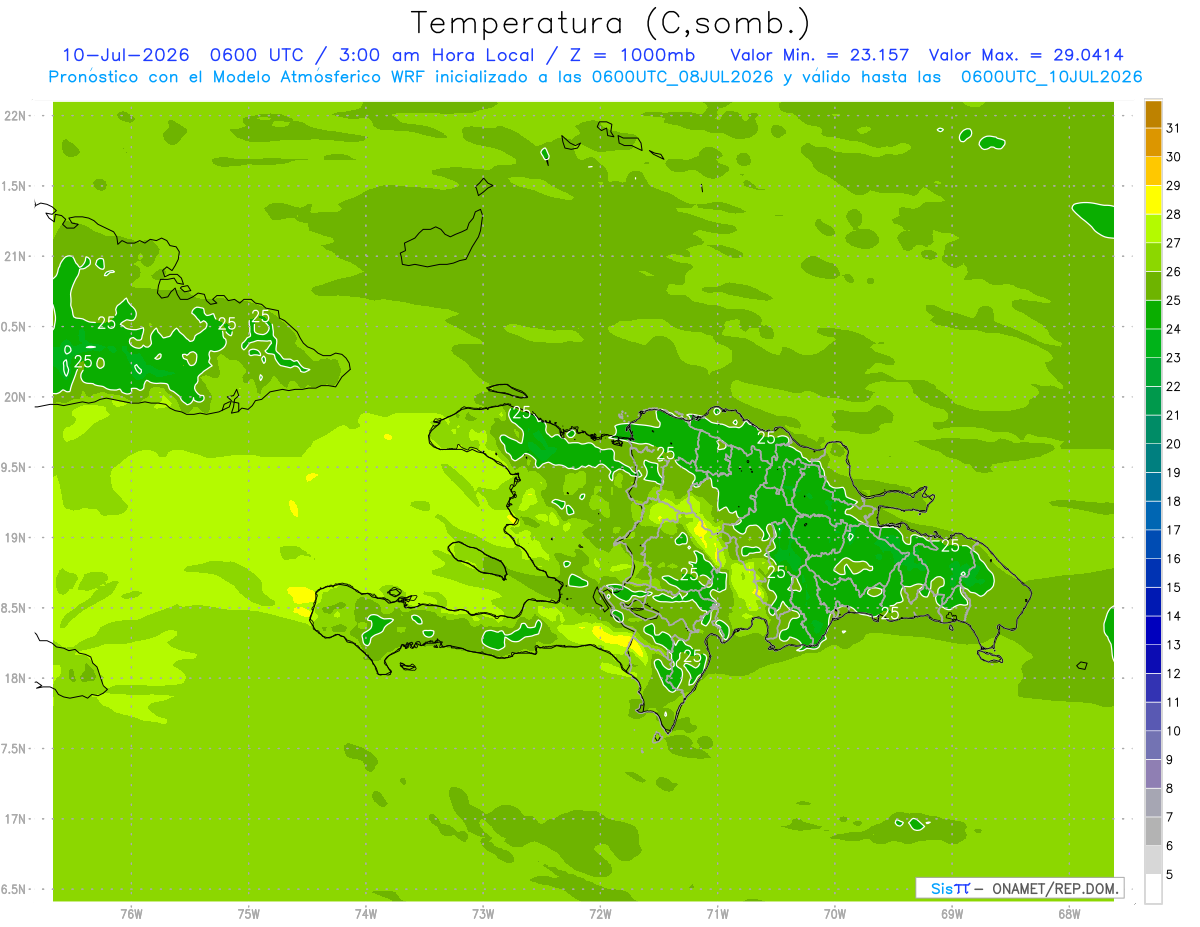Click the colorbar label 20
This screenshot has width=1200, height=927.
(x=1173, y=444)
